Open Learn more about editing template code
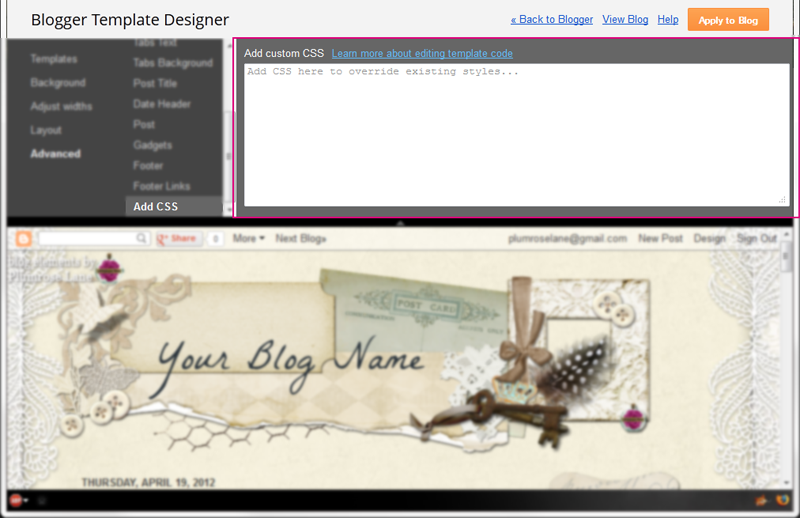Screen dimensions: 800x518 422,53
